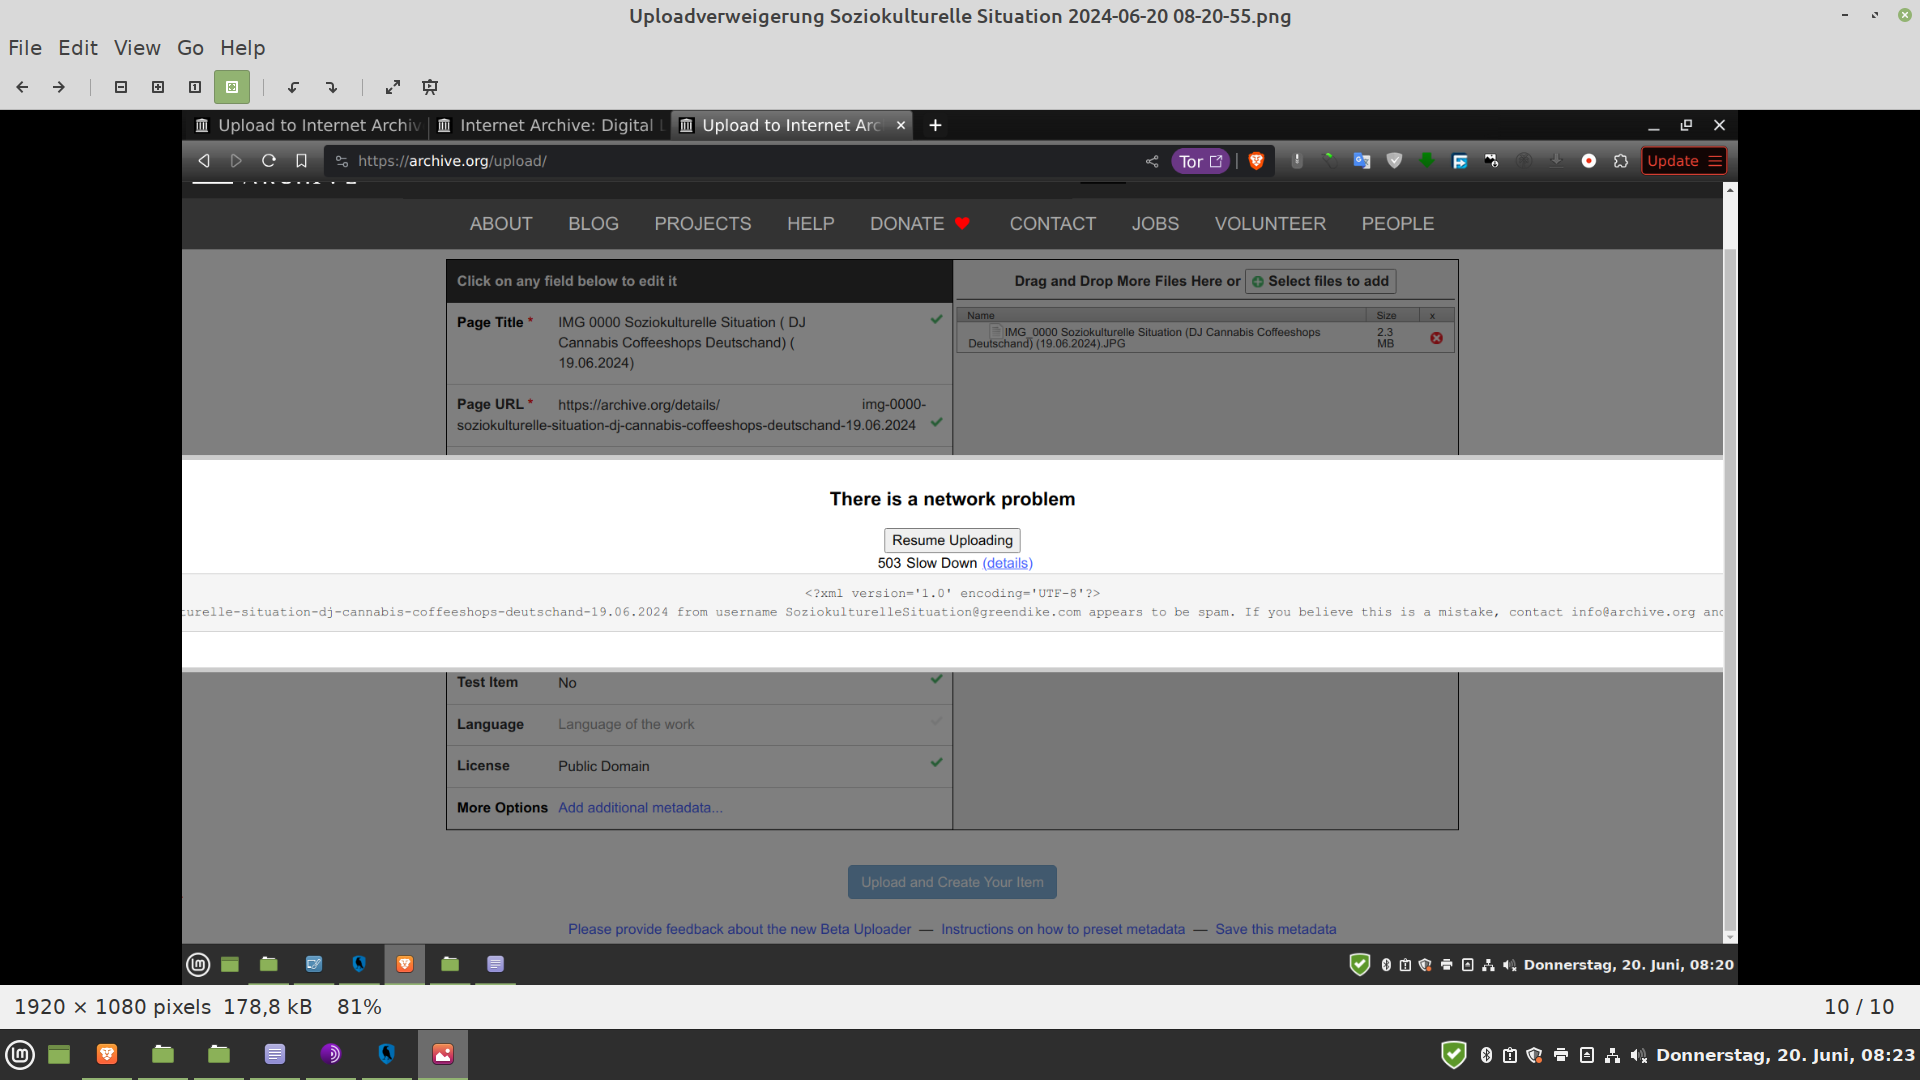The image size is (1920, 1080).
Task: Rotate image counterclockwise
Action: (x=293, y=87)
